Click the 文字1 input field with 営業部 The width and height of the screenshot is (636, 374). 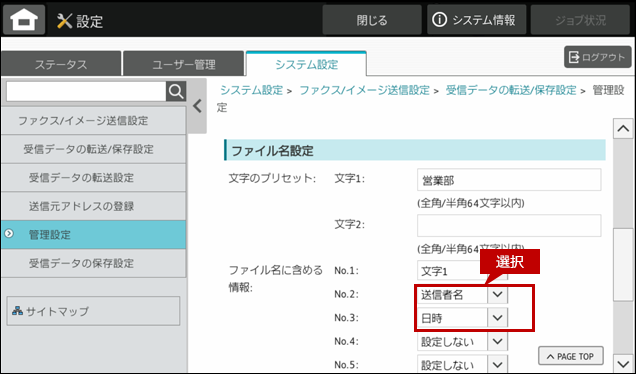tap(509, 180)
